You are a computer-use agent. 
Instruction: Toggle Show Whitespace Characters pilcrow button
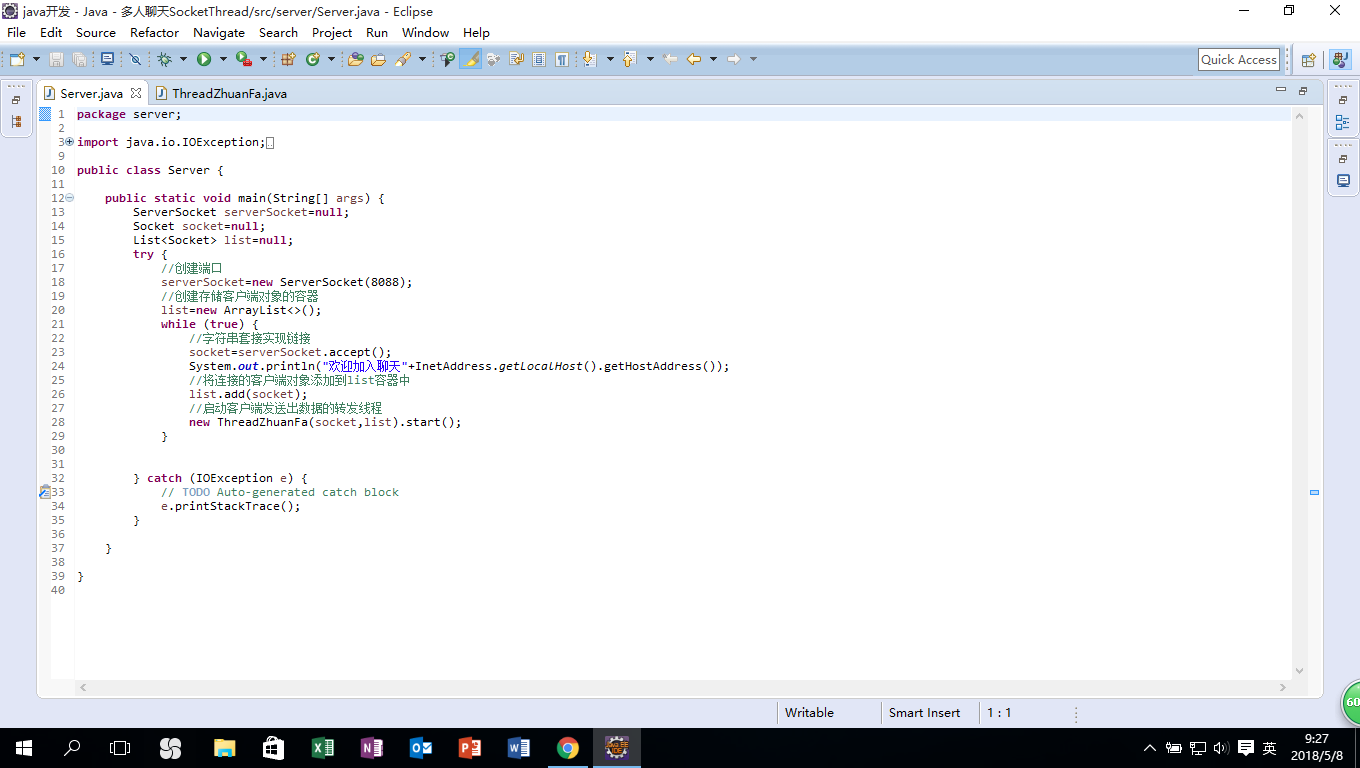coord(562,60)
